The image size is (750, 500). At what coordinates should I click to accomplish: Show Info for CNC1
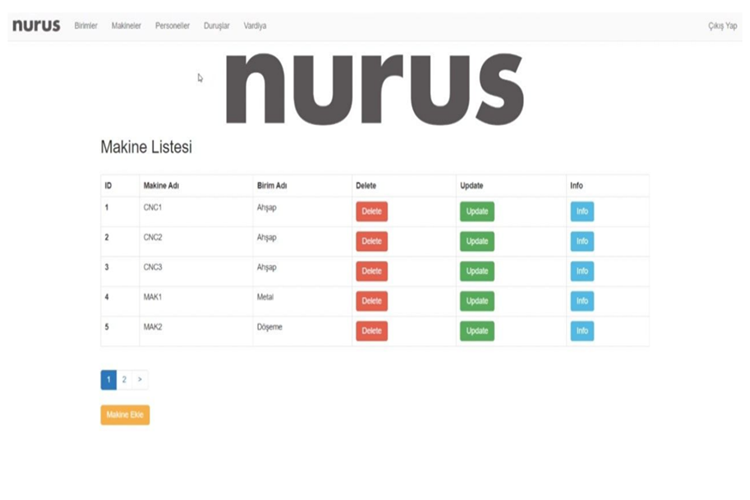pyautogui.click(x=582, y=211)
